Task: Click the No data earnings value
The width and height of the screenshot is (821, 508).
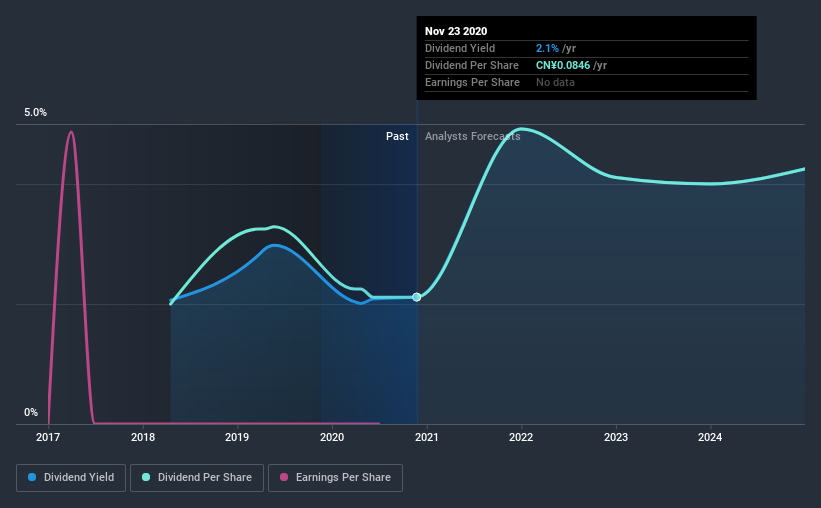Action: [555, 82]
